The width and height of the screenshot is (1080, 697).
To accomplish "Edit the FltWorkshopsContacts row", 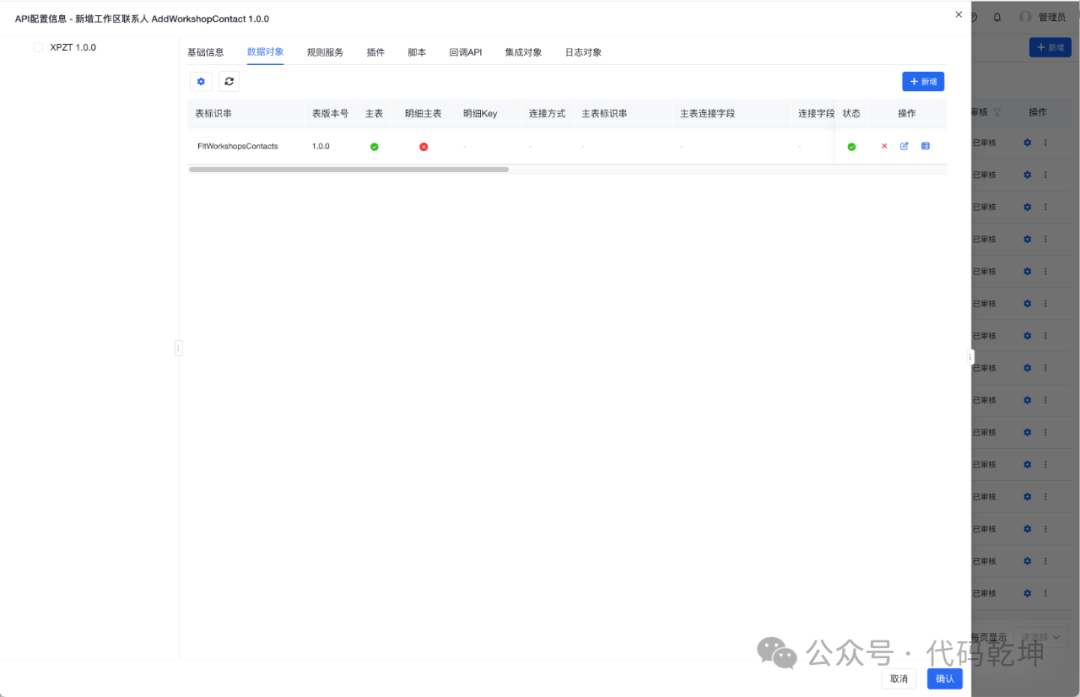I will [904, 146].
